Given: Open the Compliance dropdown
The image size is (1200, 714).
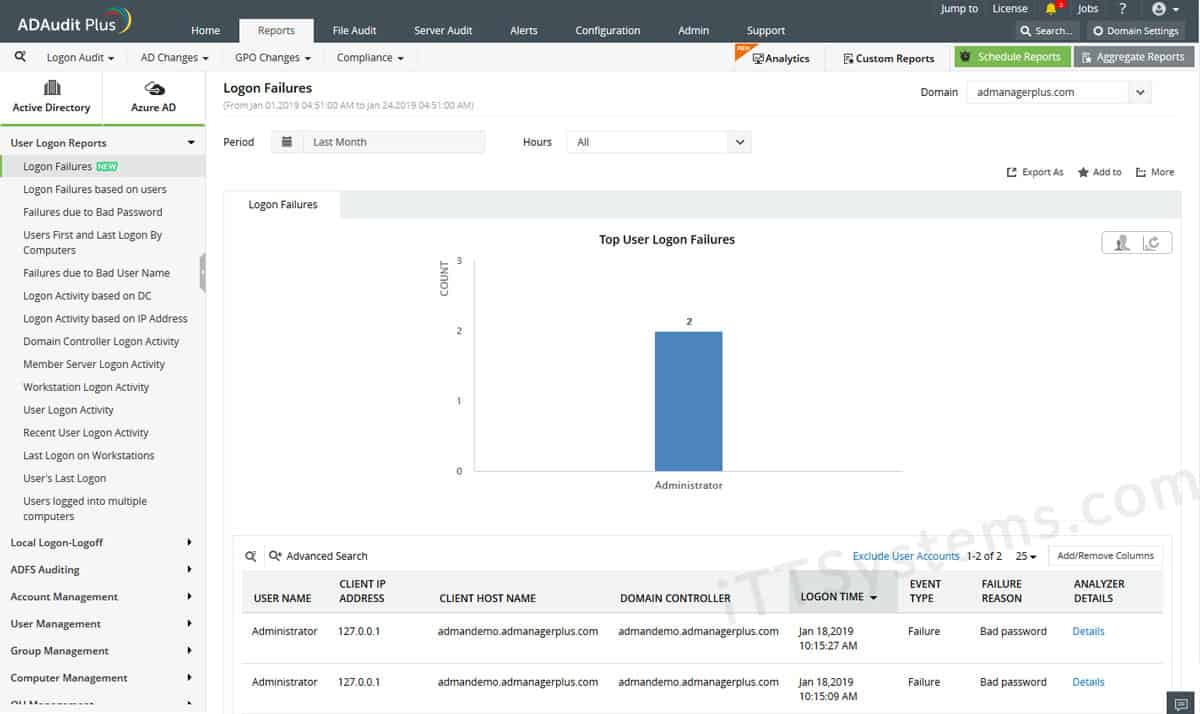Looking at the screenshot, I should click(x=370, y=58).
